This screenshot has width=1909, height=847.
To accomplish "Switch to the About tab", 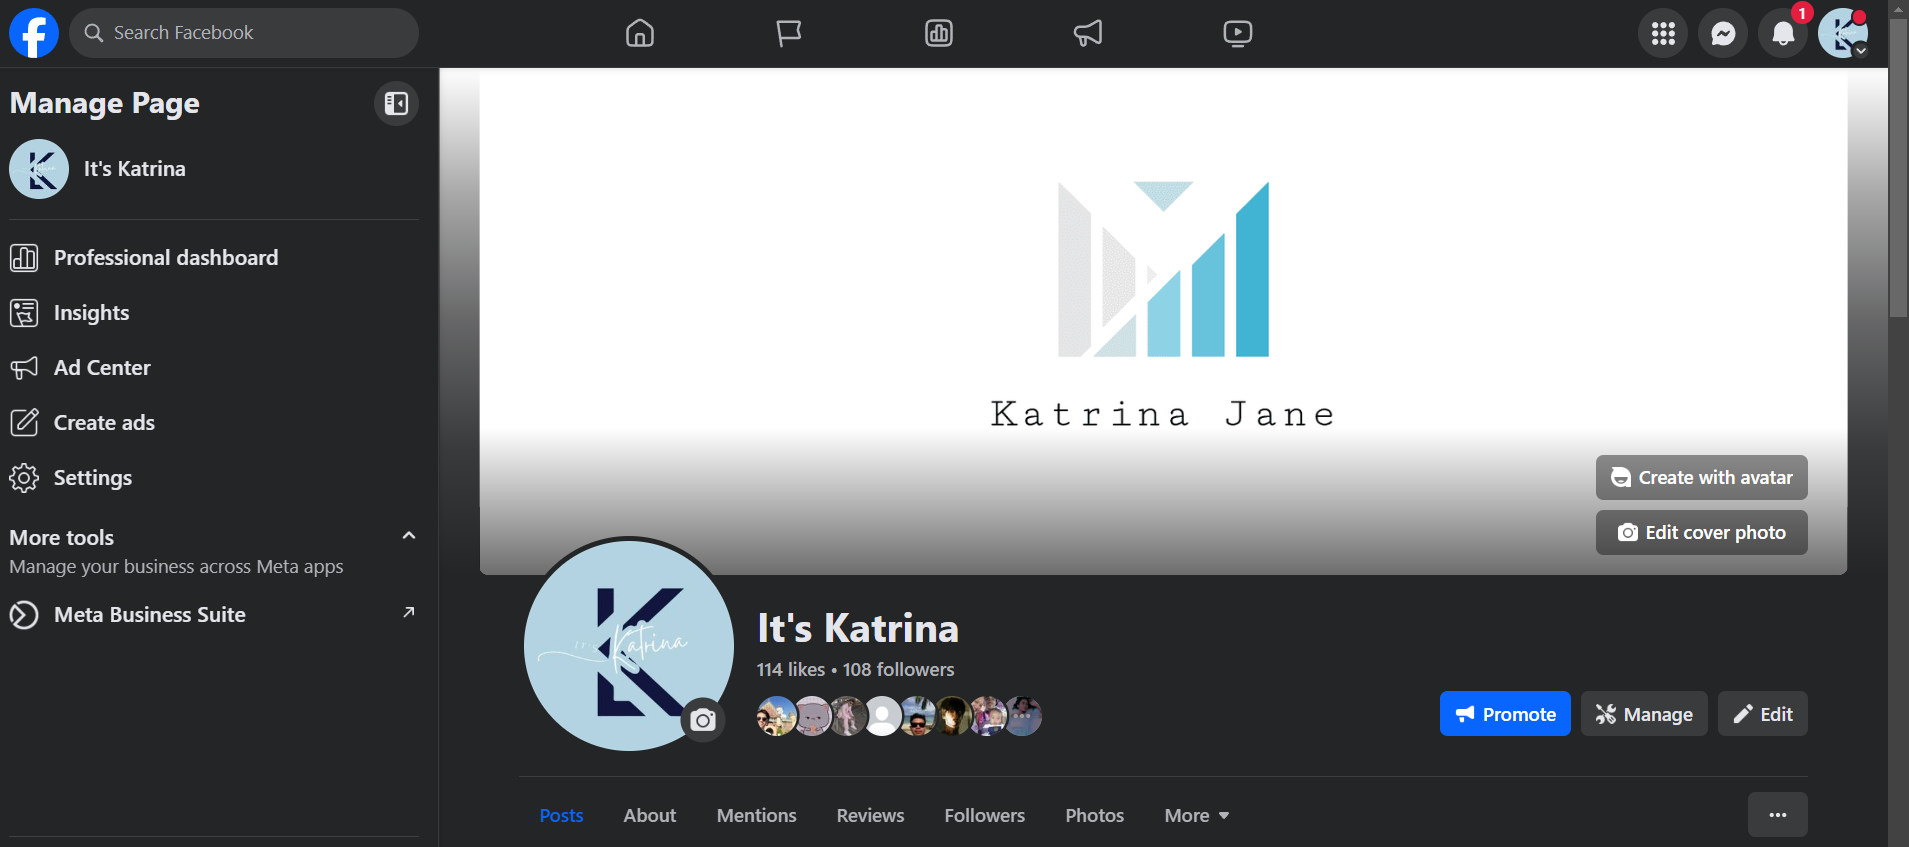I will tap(650, 816).
